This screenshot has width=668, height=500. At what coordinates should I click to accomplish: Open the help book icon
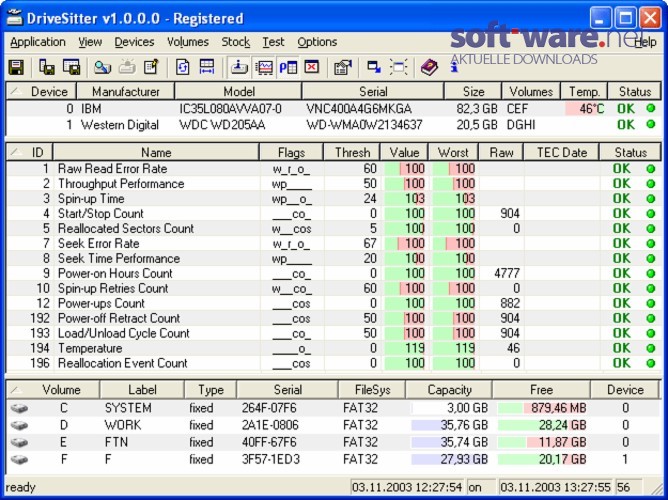pos(429,67)
